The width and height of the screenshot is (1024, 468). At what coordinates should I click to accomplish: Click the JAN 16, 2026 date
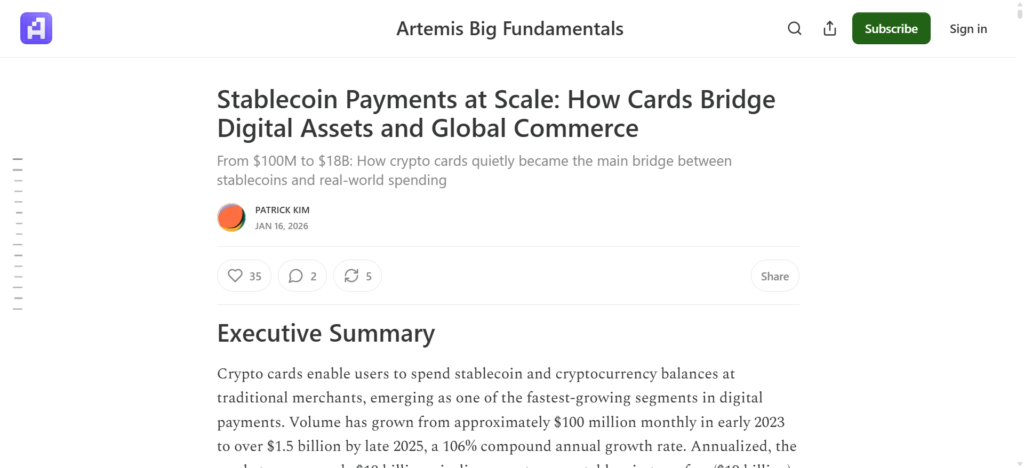281,226
